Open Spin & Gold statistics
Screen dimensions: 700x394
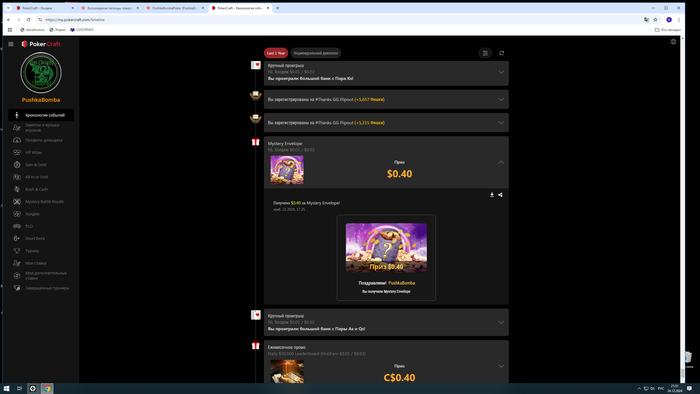coord(41,165)
